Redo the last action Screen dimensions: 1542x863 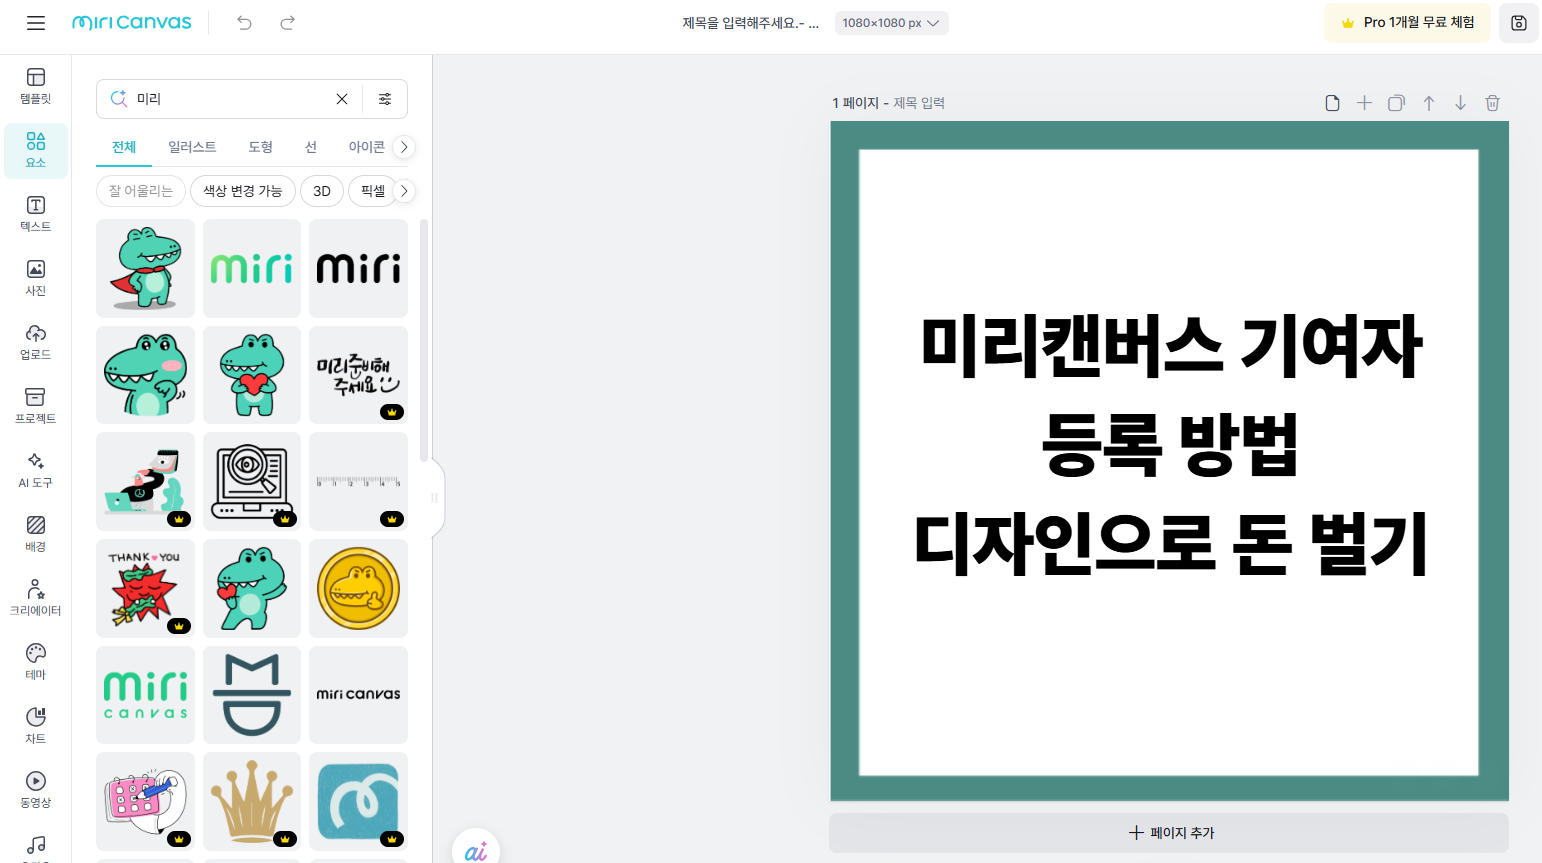(287, 23)
